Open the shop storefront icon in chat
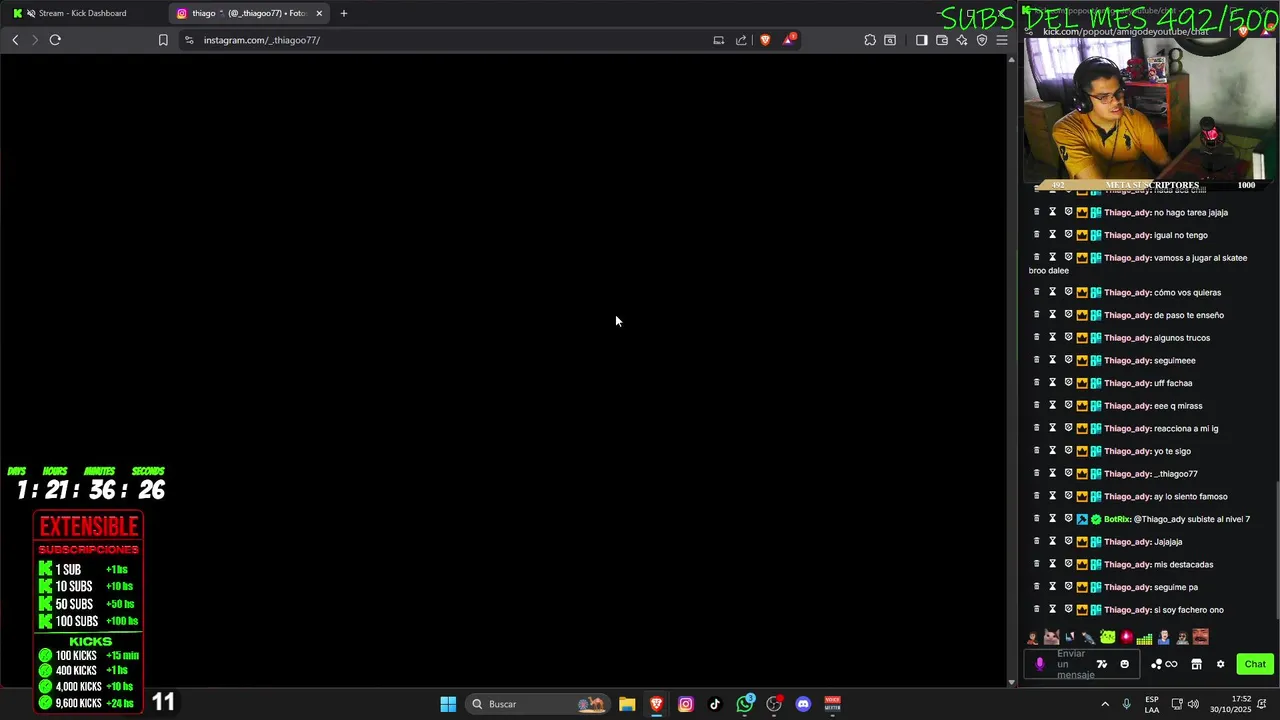Viewport: 1280px width, 720px height. 1196,664
